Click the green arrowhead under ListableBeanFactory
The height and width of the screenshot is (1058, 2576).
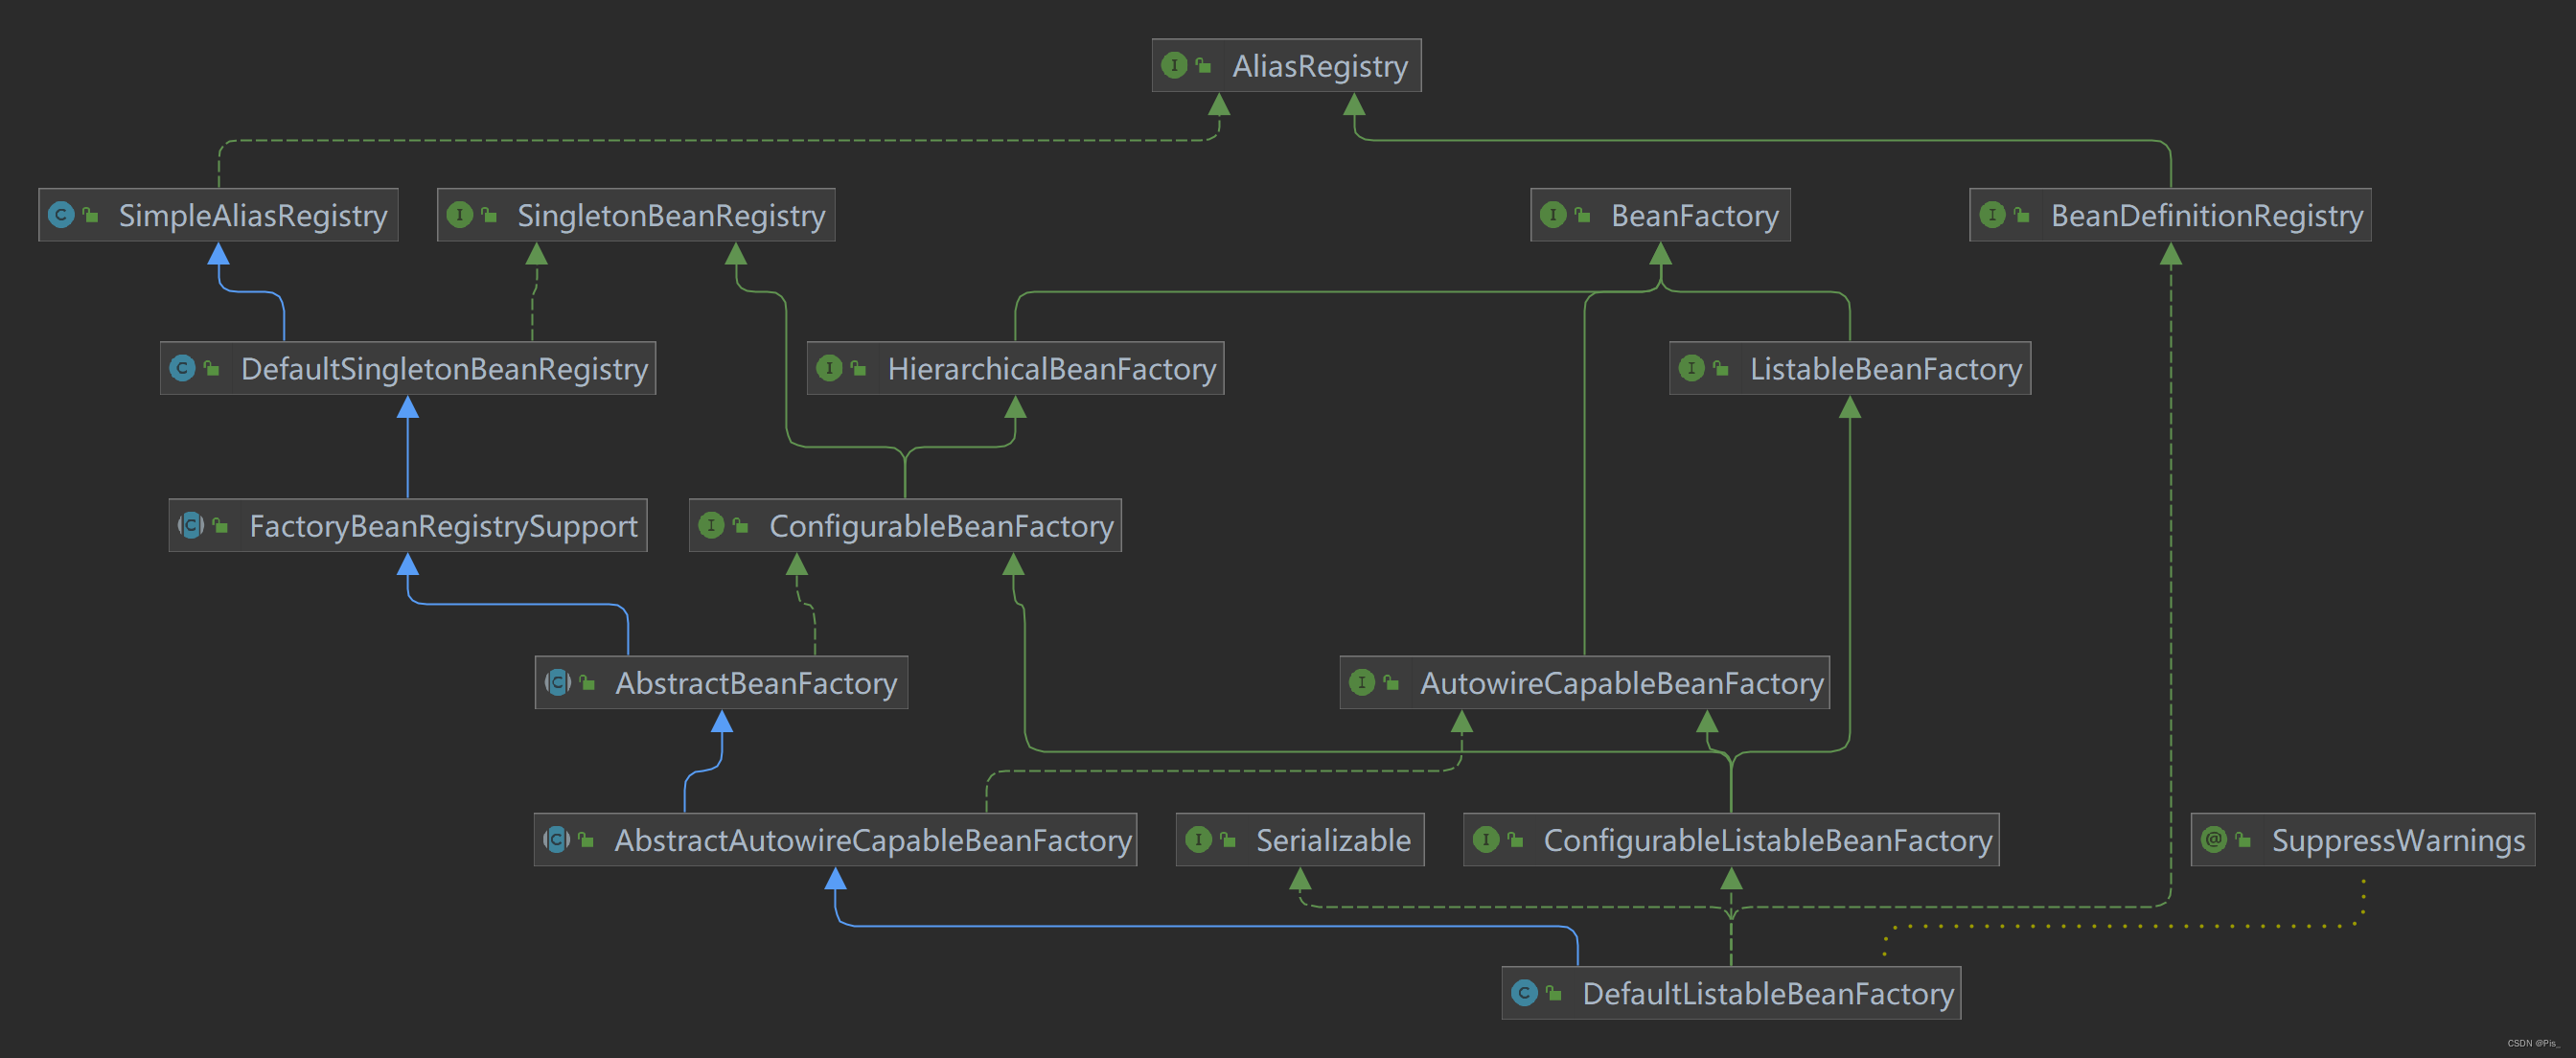click(1850, 407)
